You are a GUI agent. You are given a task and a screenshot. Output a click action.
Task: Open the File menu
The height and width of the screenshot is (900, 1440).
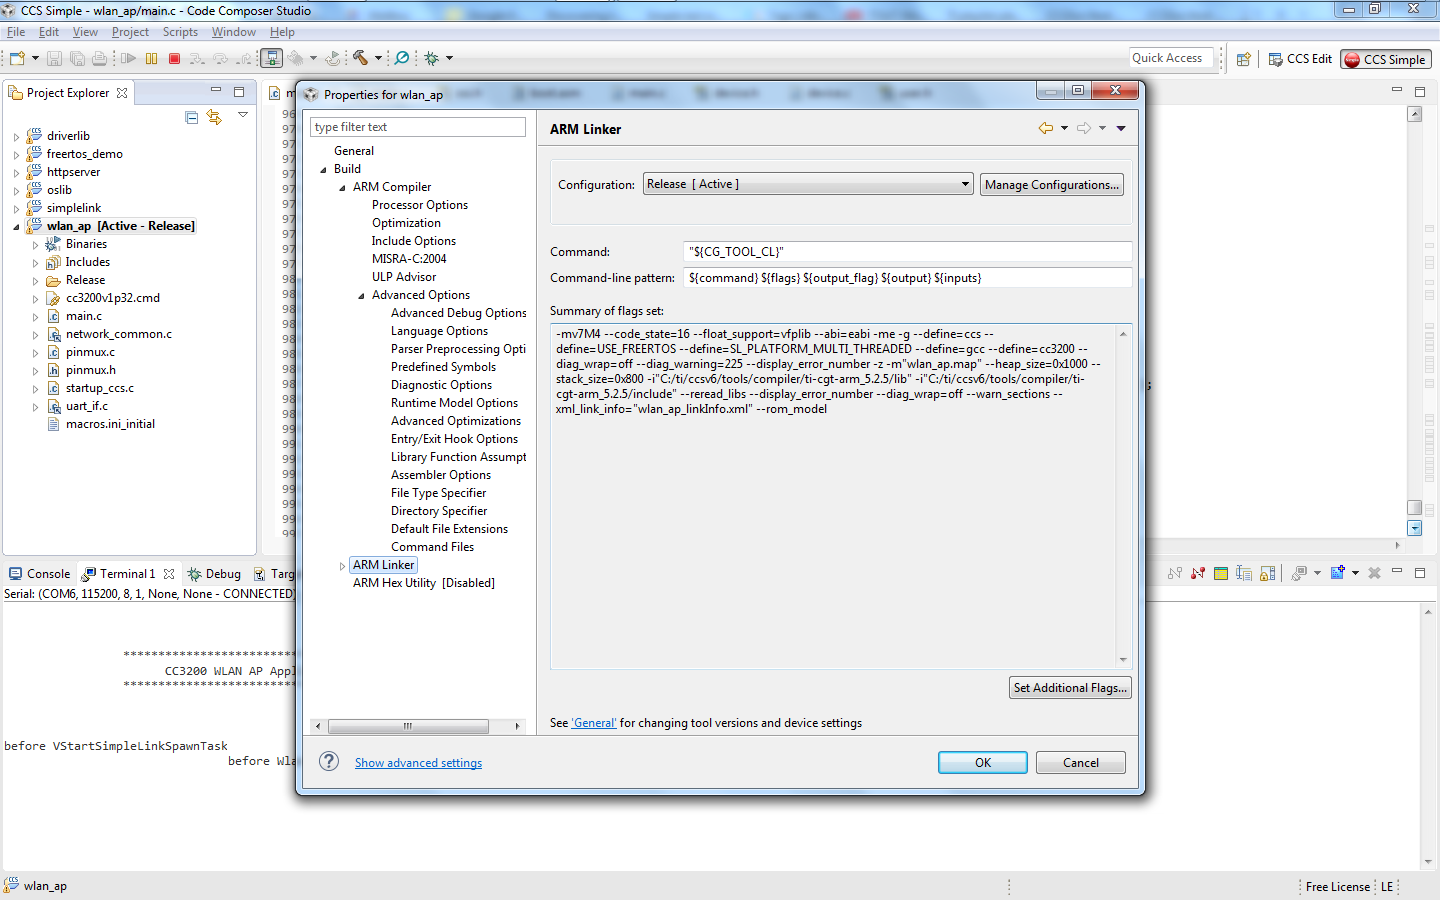point(16,32)
